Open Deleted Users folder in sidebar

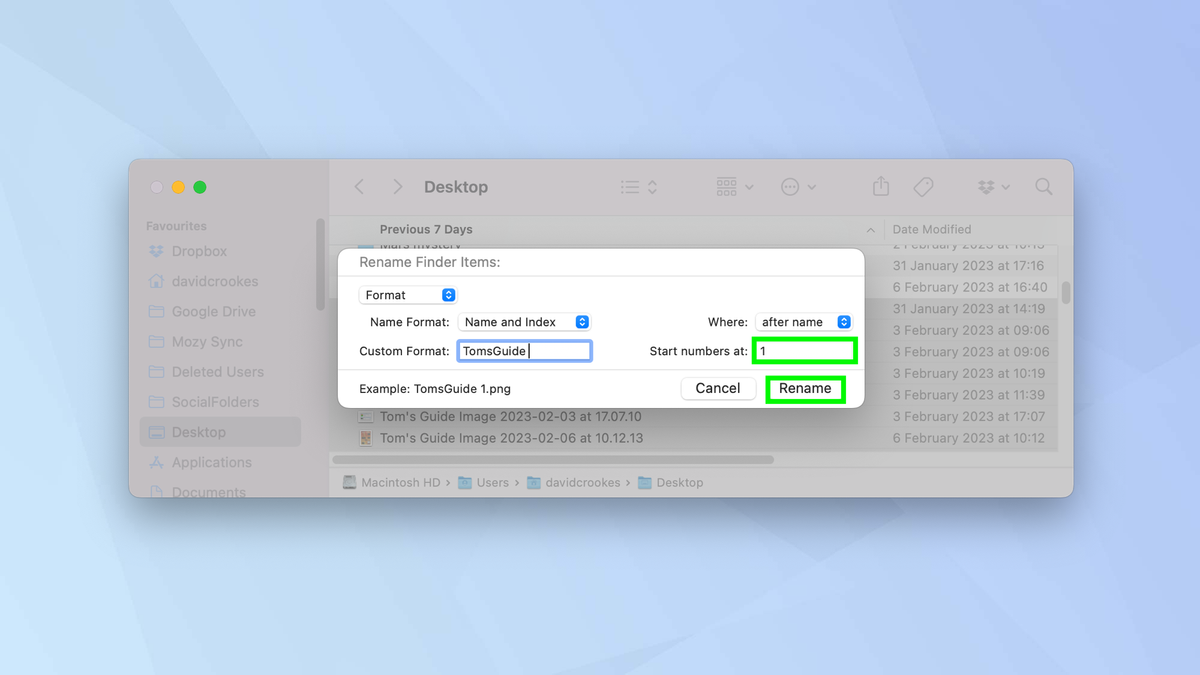(x=218, y=372)
